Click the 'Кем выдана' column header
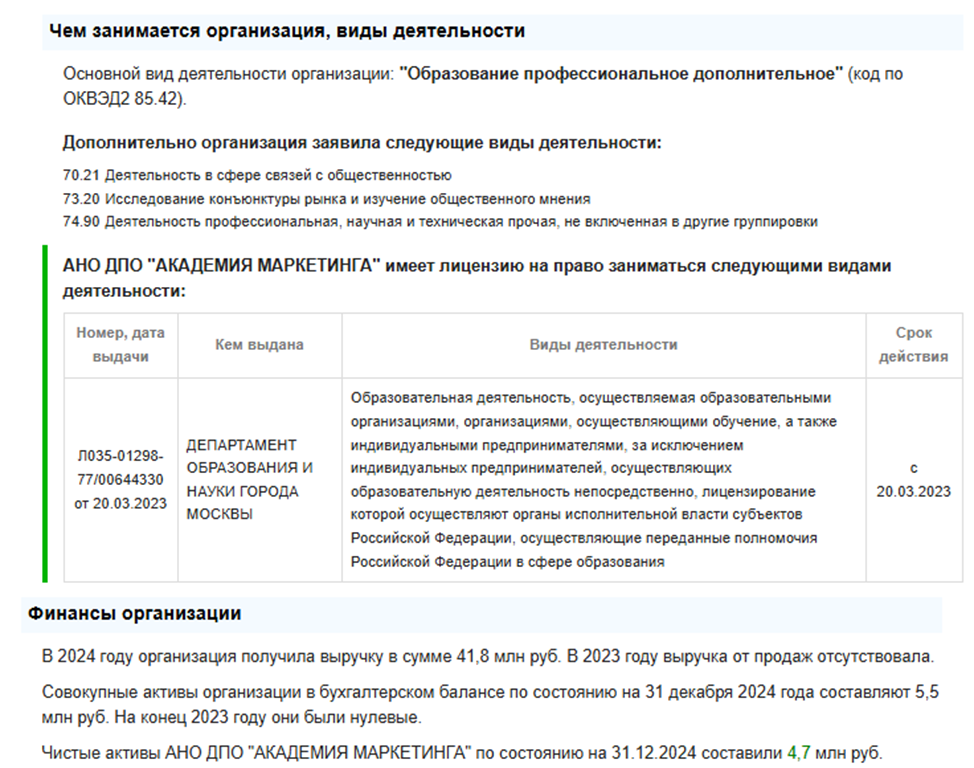This screenshot has height=768, width=974. click(260, 345)
